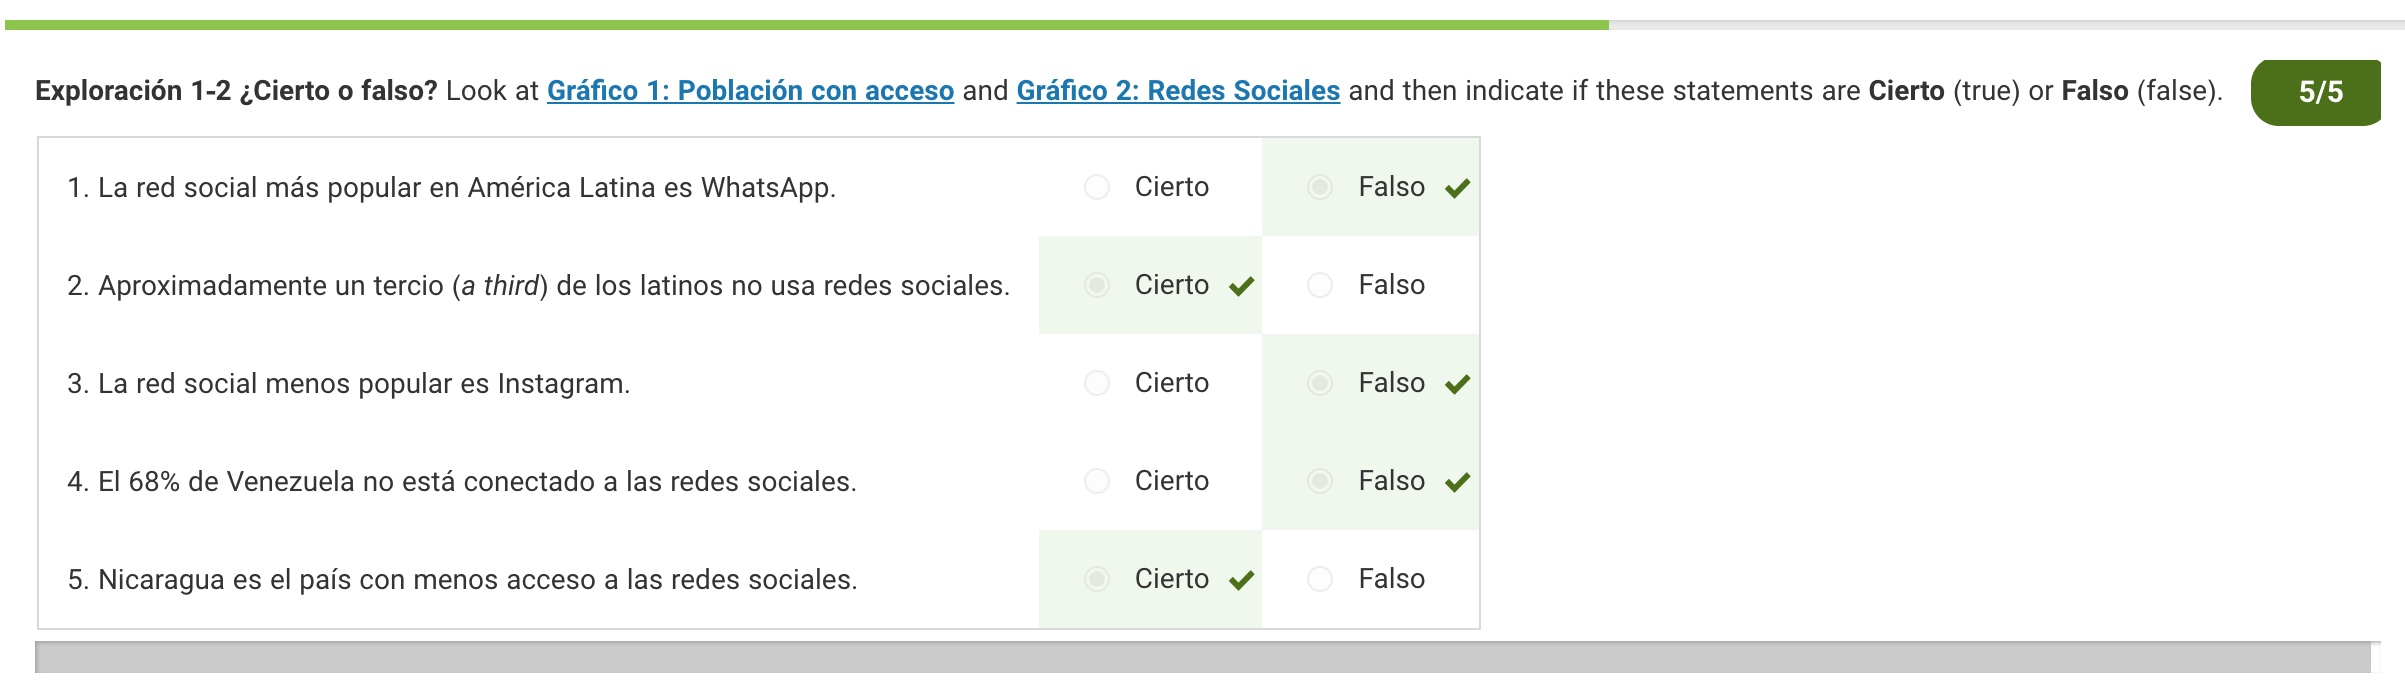Screen dimensions: 2405x689
Task: Click the gray bar below the question table
Action: click(x=1202, y=658)
